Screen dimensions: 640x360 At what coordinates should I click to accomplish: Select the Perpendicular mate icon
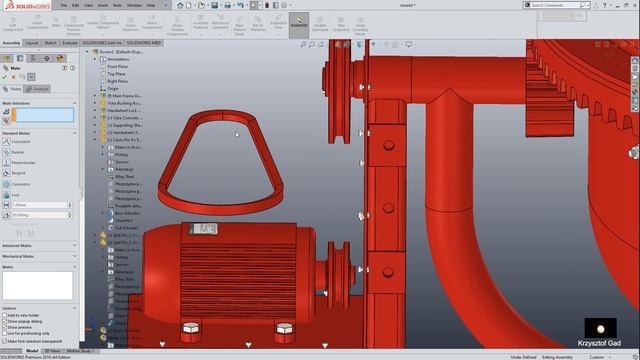click(6, 162)
